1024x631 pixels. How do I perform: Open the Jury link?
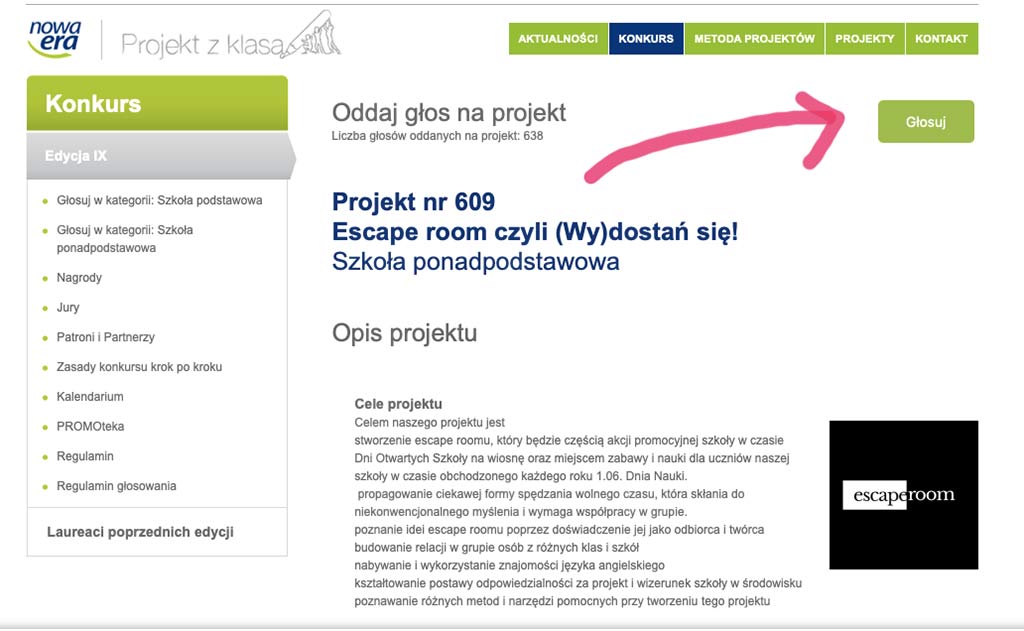68,308
